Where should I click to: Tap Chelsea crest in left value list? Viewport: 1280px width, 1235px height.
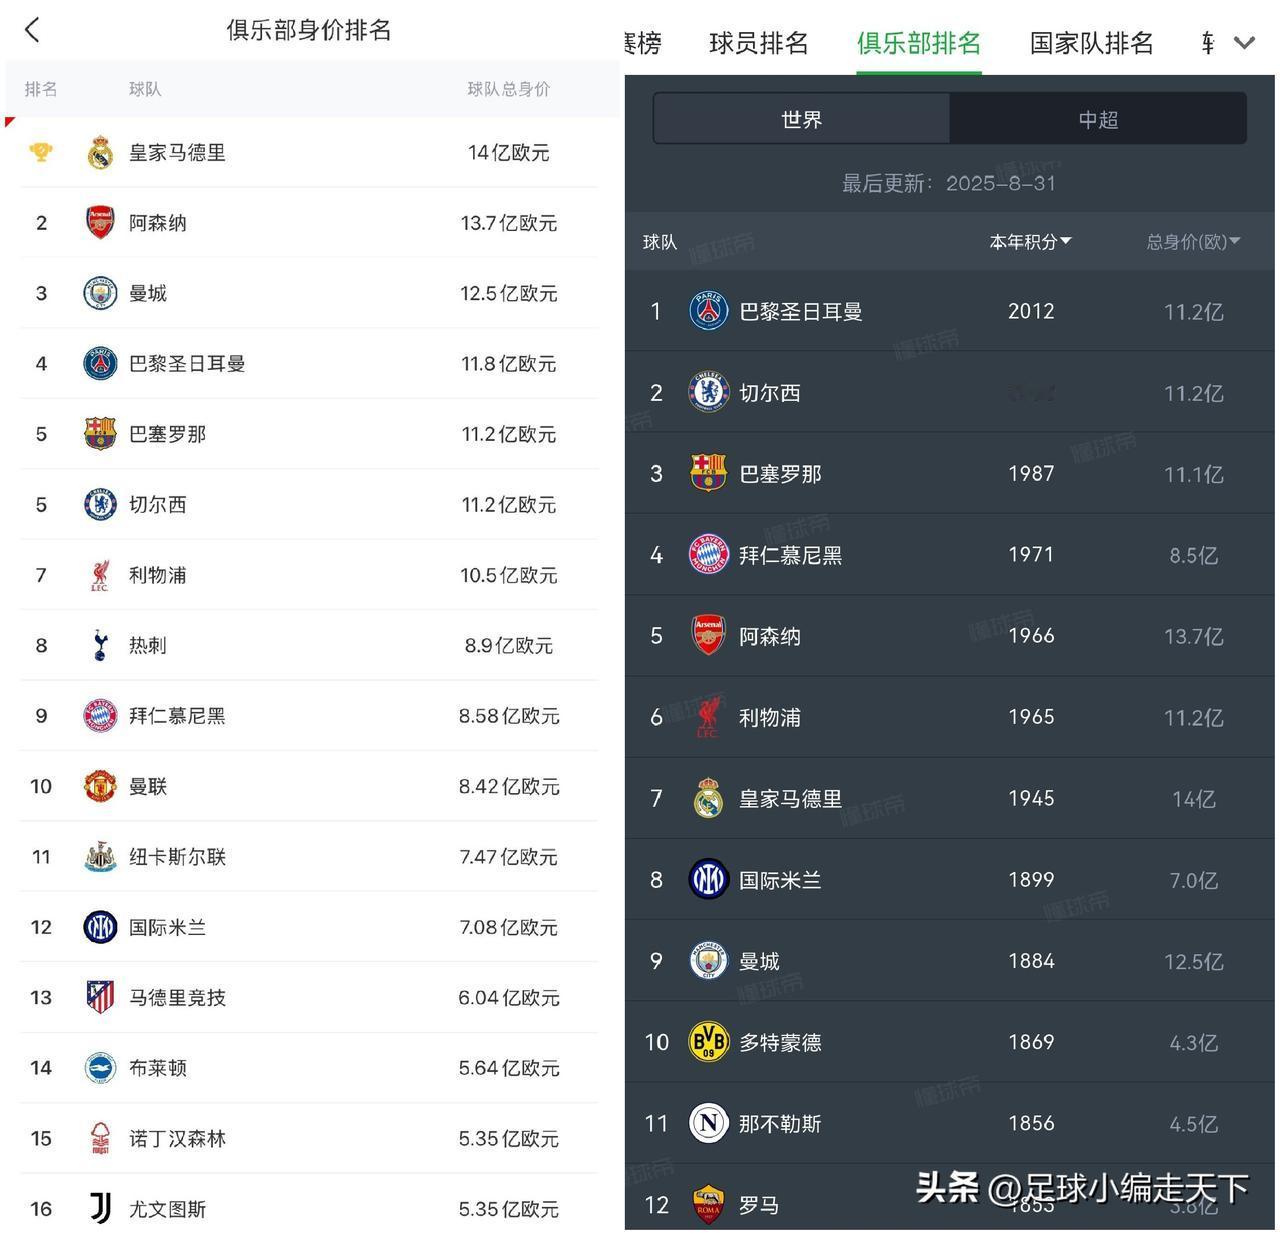tap(100, 504)
